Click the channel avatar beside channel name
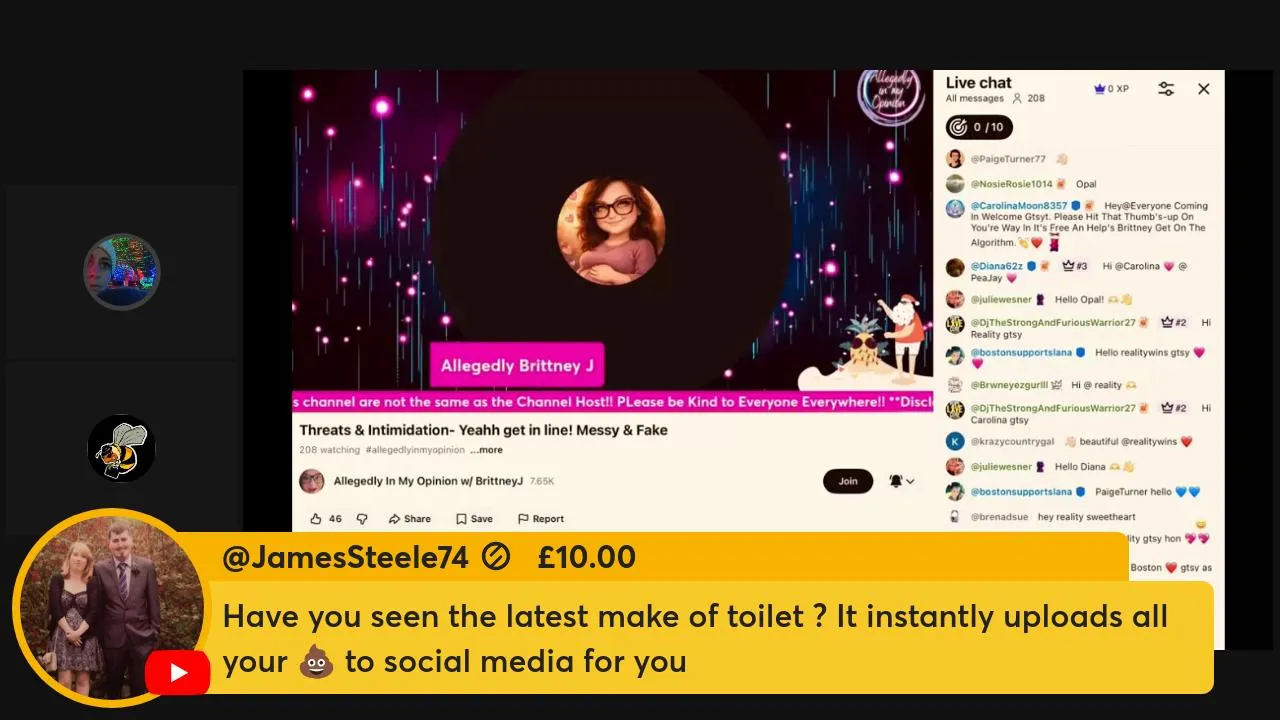 [312, 481]
